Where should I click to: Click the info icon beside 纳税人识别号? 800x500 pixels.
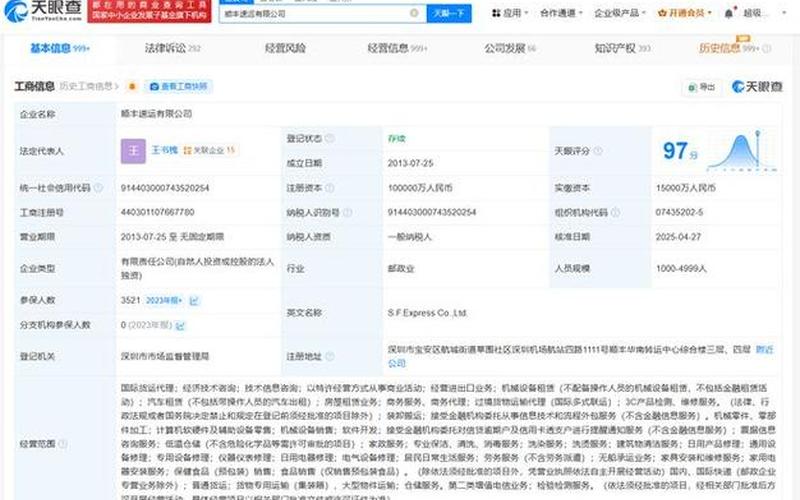click(347, 212)
